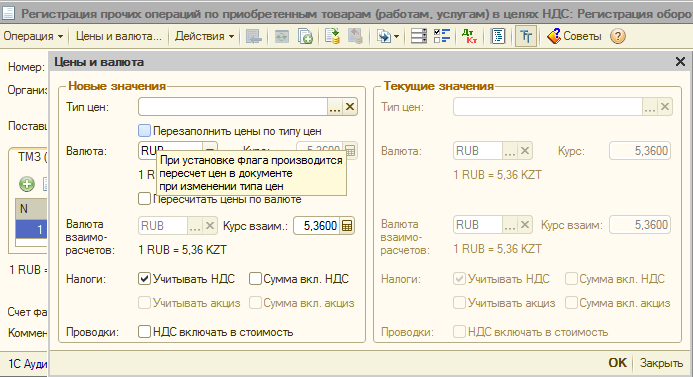Open calculator for Курс взаим. field
Viewport: 693px width, 377px height.
pos(347,226)
